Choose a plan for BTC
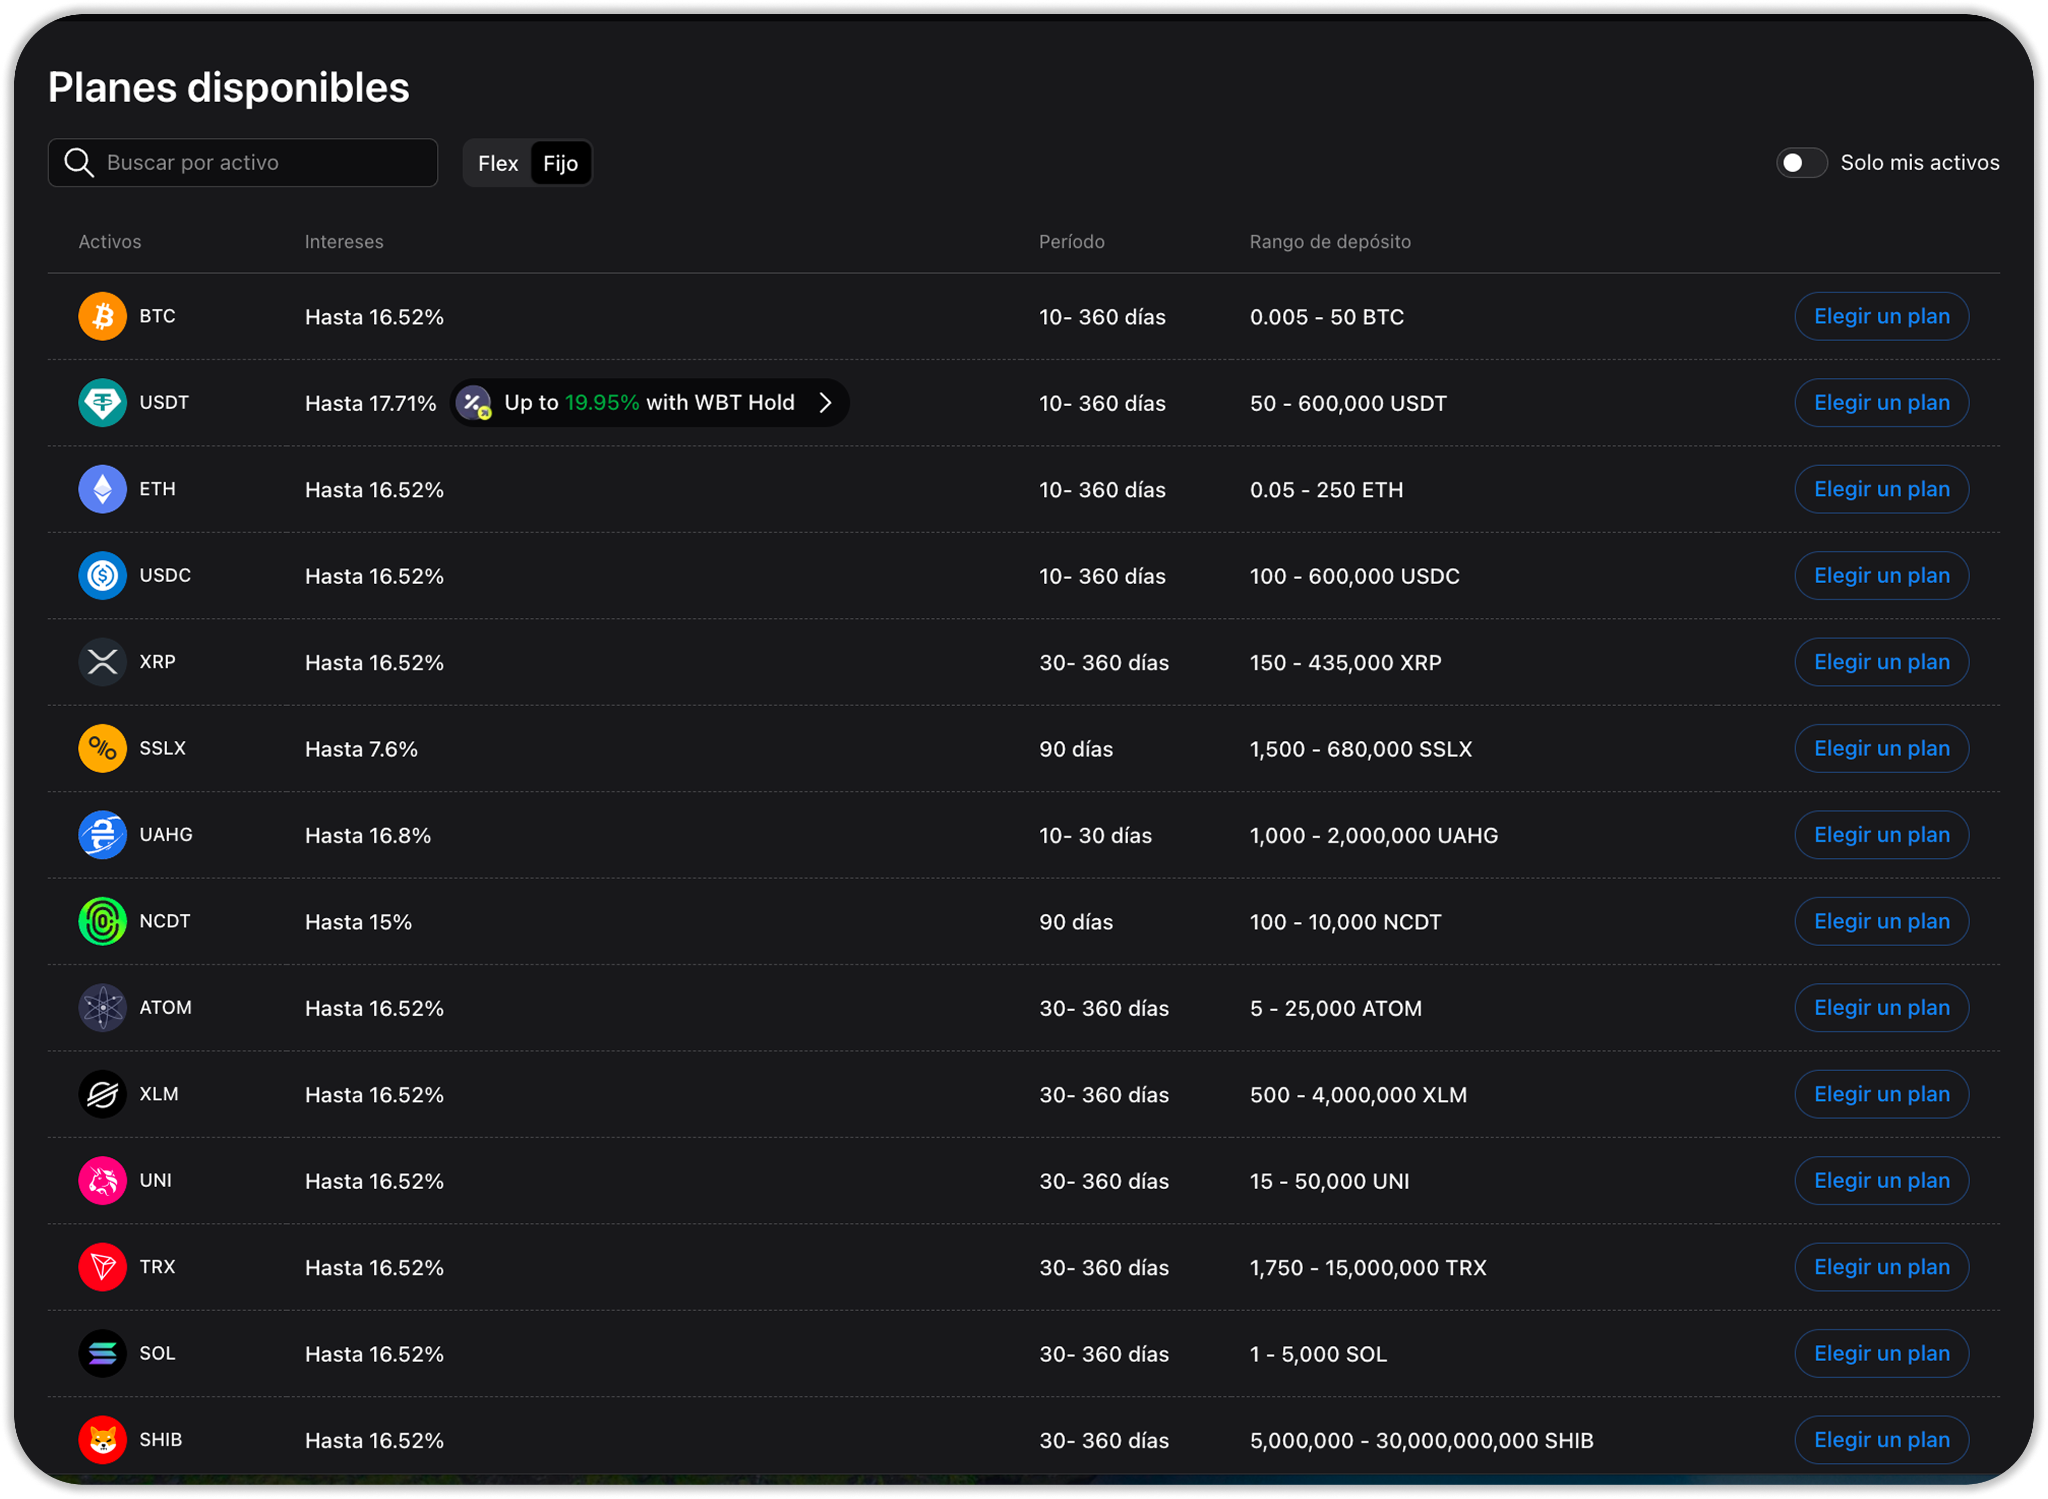 (1881, 317)
